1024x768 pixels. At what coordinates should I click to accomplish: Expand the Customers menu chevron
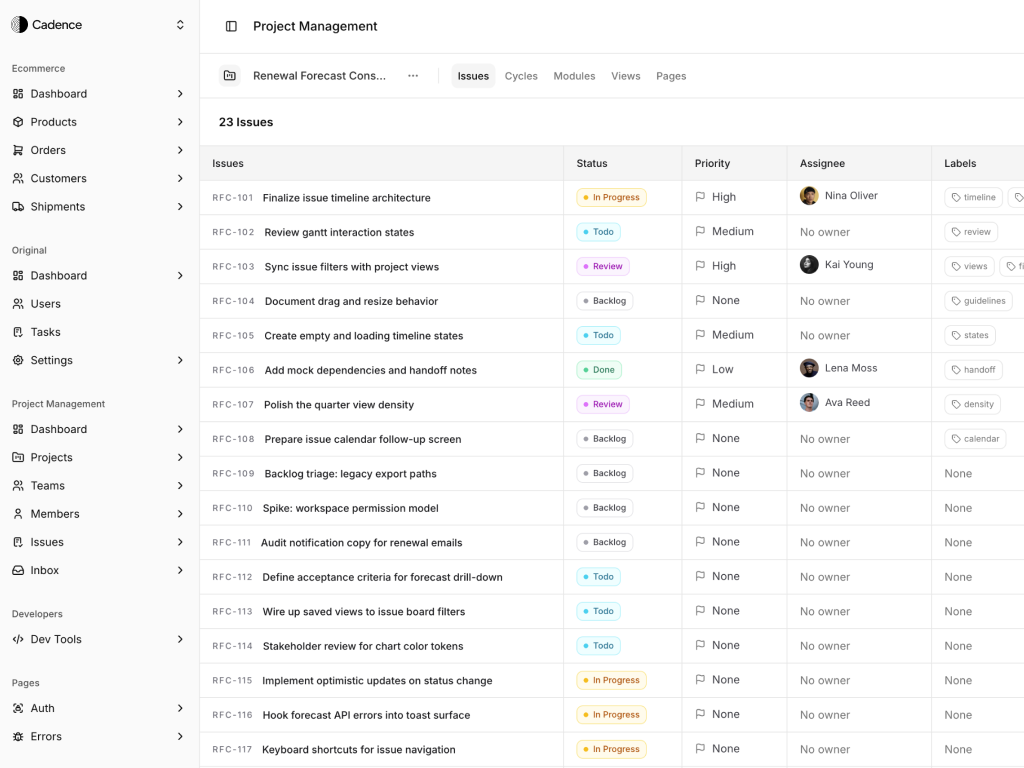[180, 178]
